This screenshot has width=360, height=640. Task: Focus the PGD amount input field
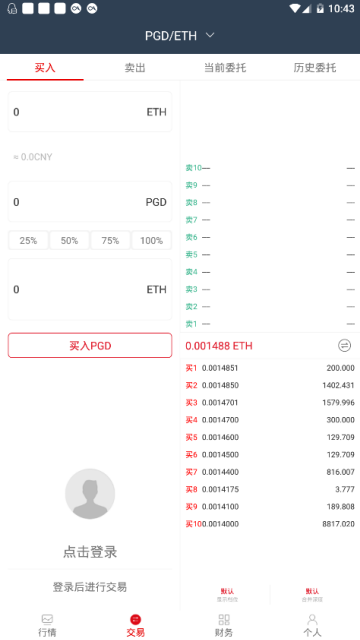(90, 202)
